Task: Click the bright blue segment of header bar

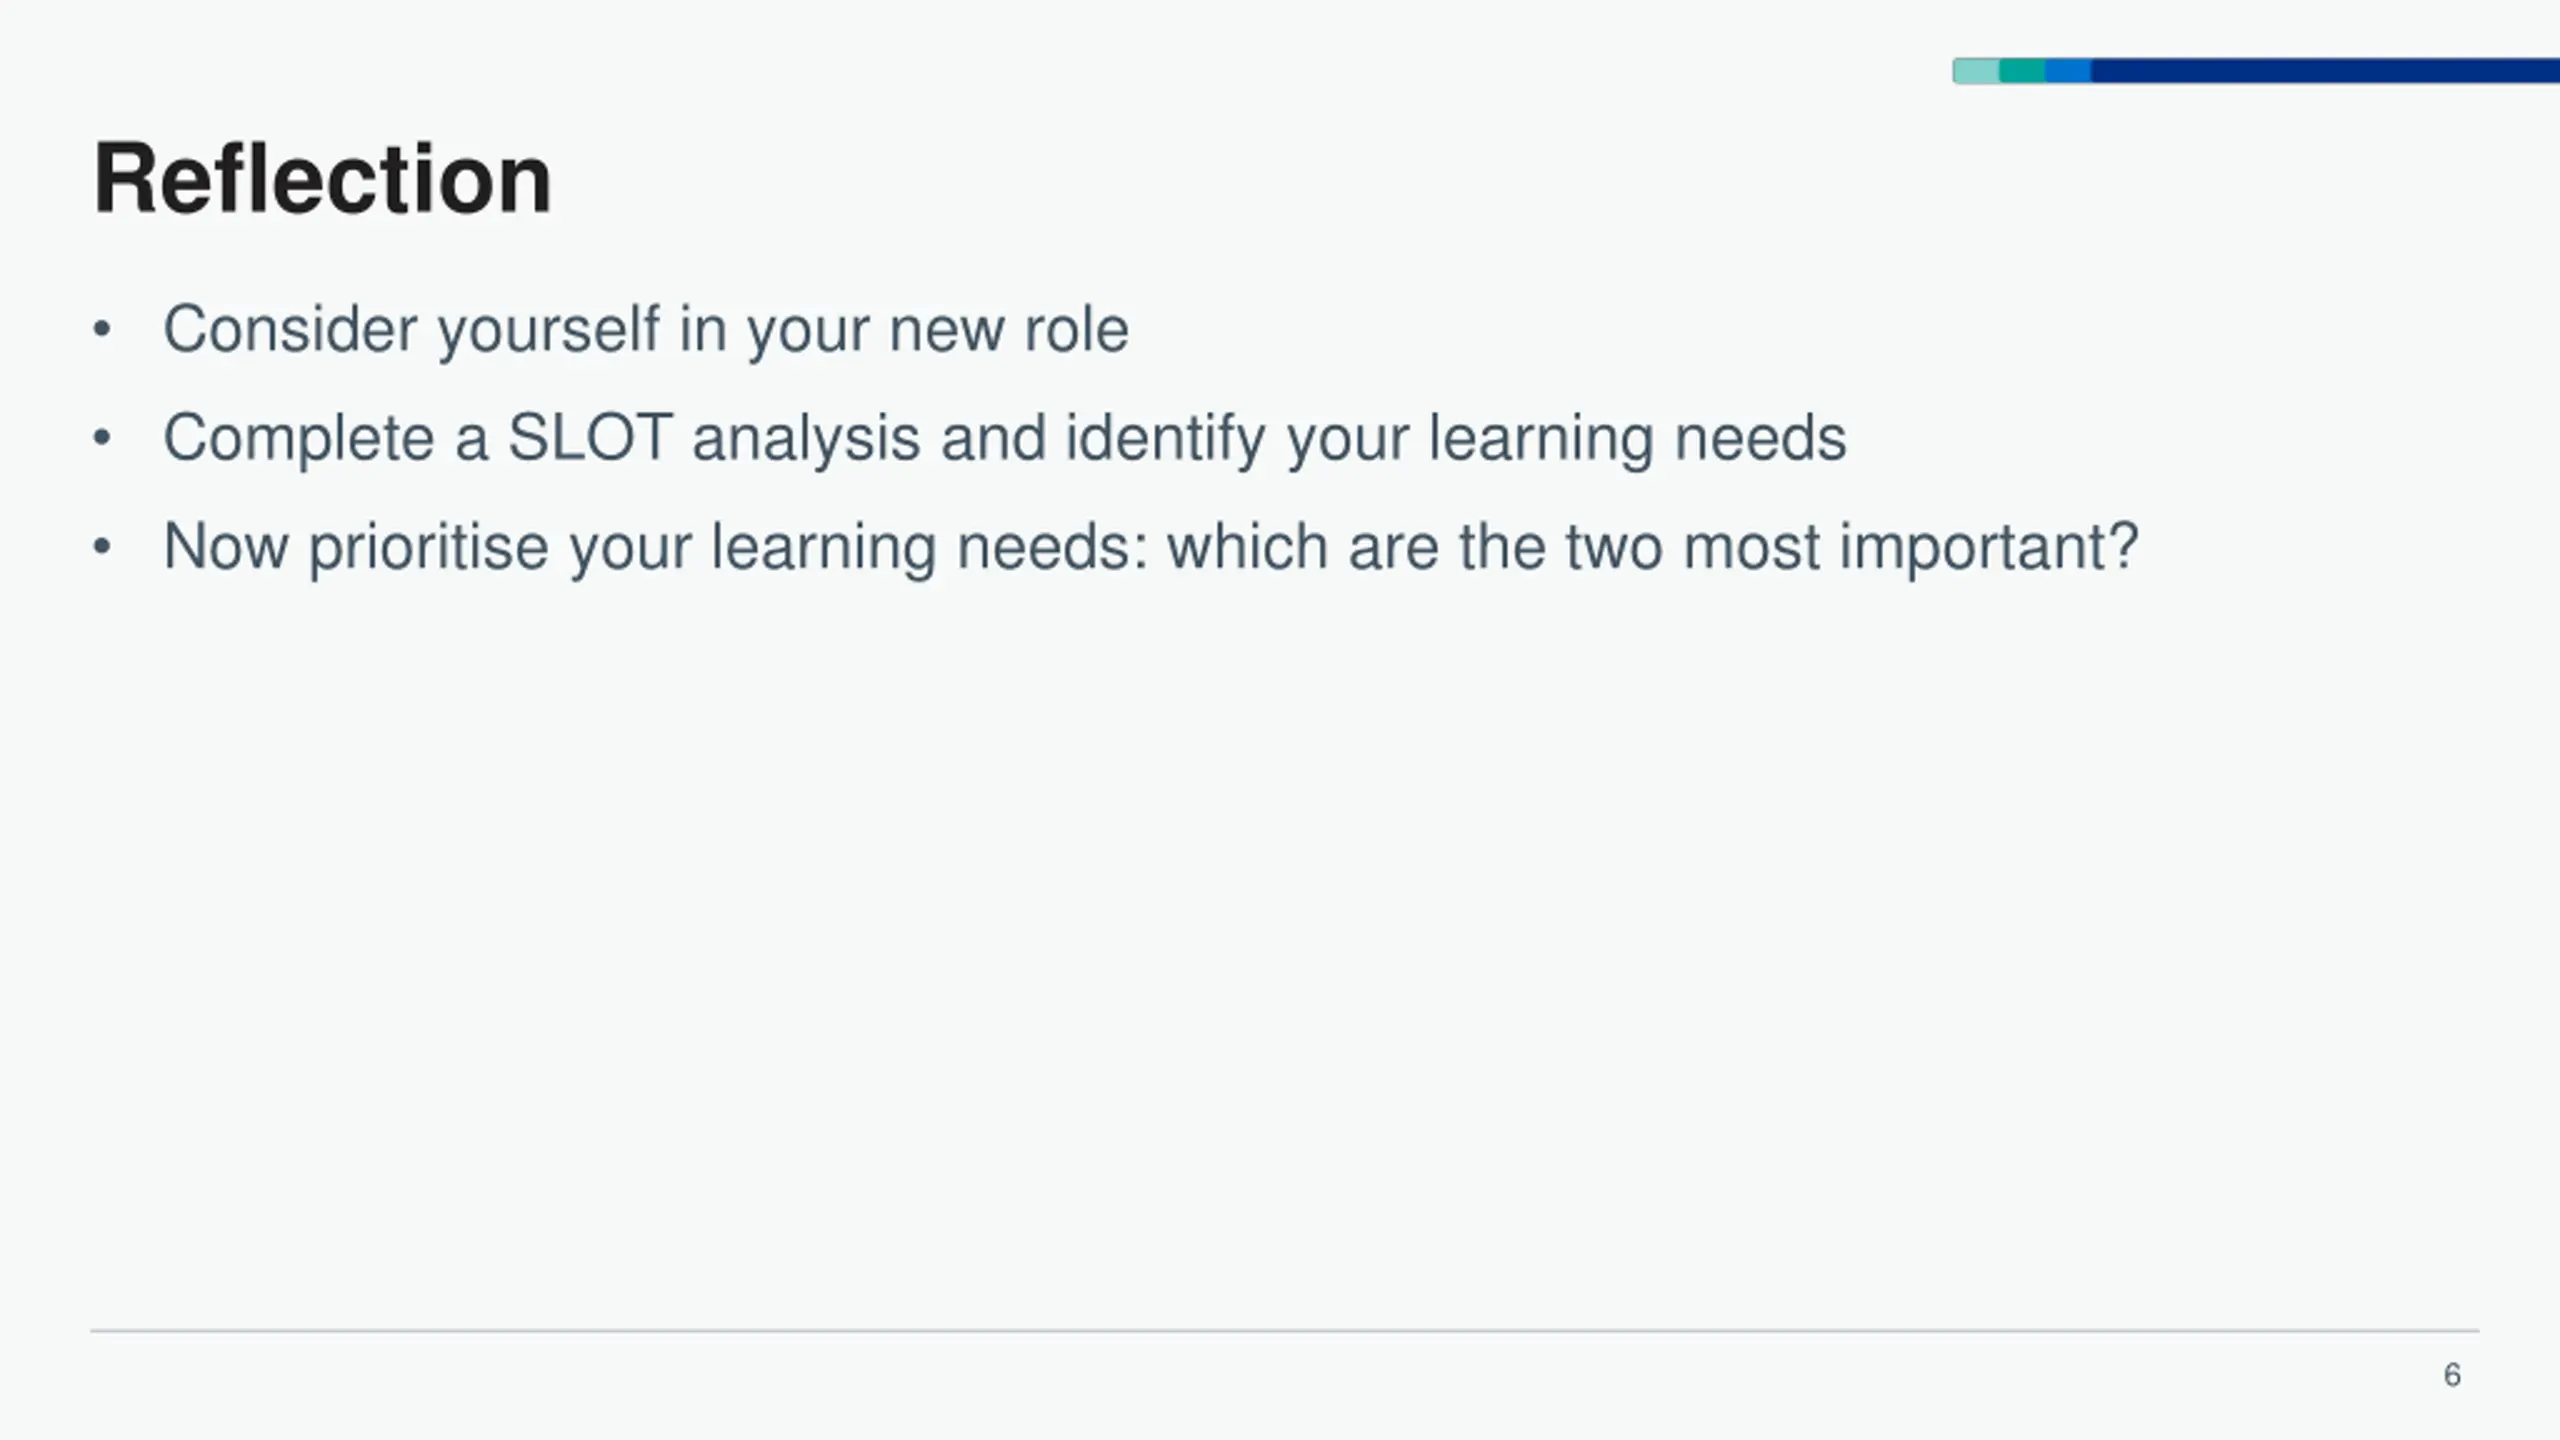Action: coord(2068,71)
